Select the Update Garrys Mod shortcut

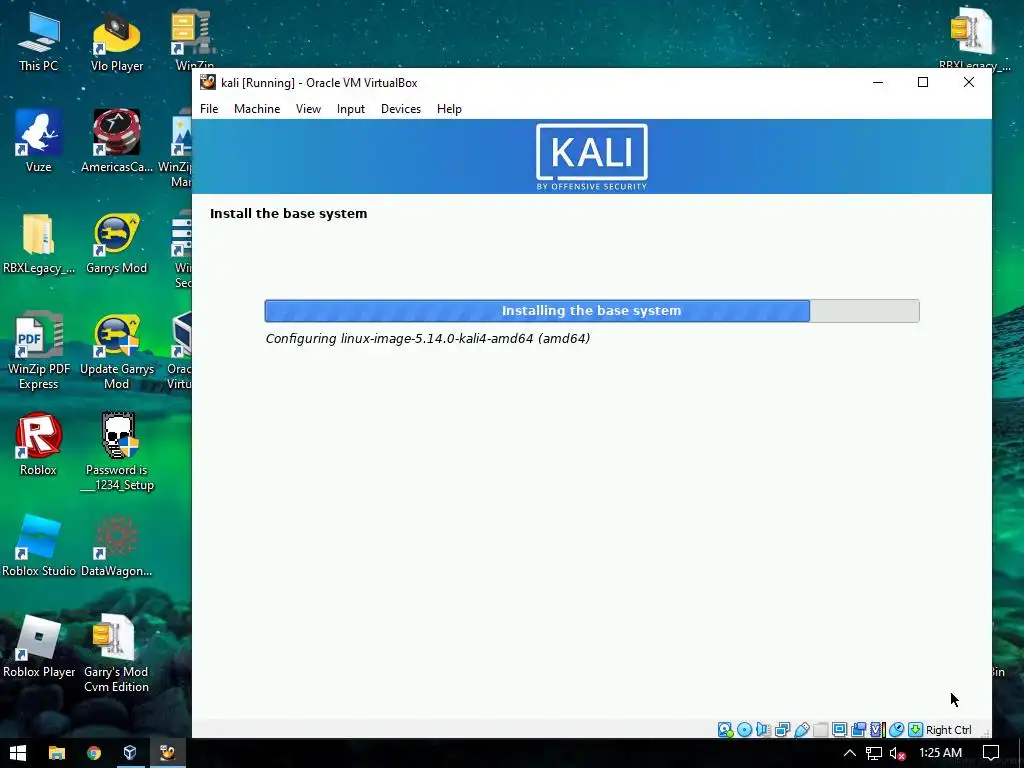117,350
